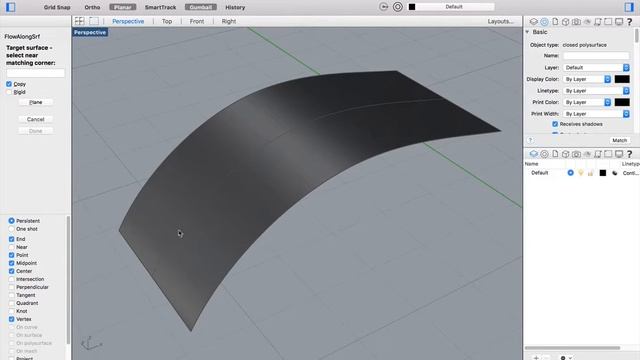640x360 pixels.
Task: Open the Layer dropdown in Properties
Action: click(597, 67)
